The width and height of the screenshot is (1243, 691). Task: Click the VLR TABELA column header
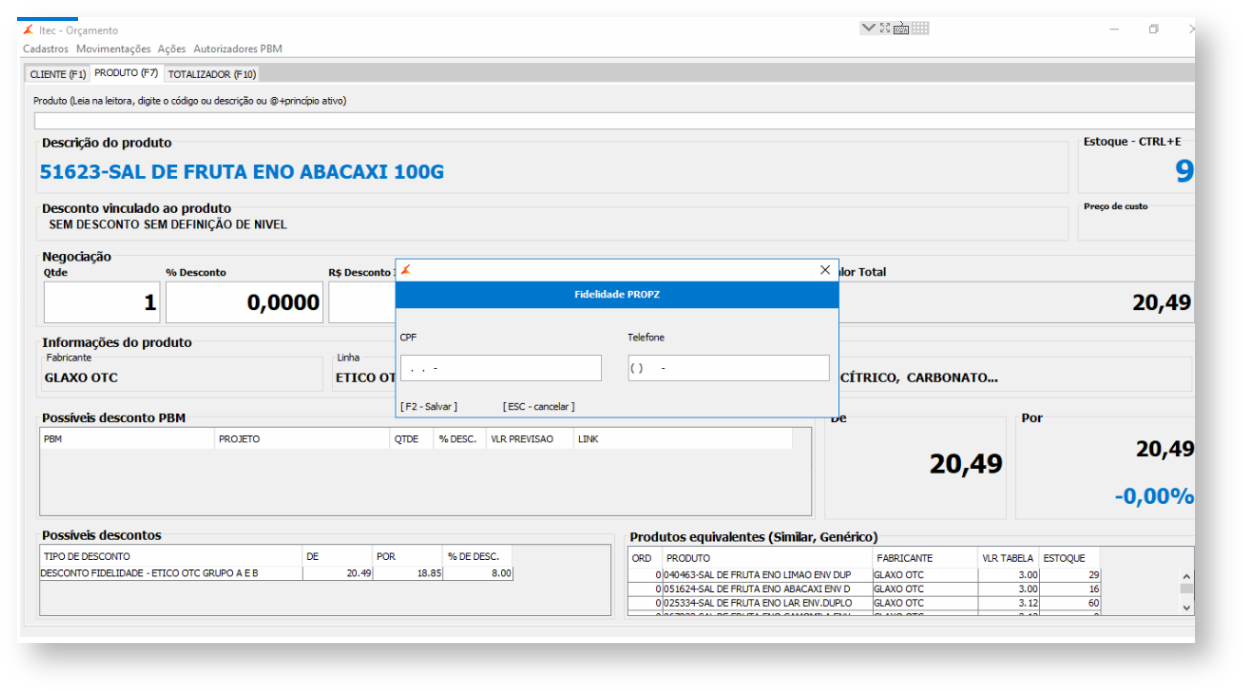(1008, 558)
